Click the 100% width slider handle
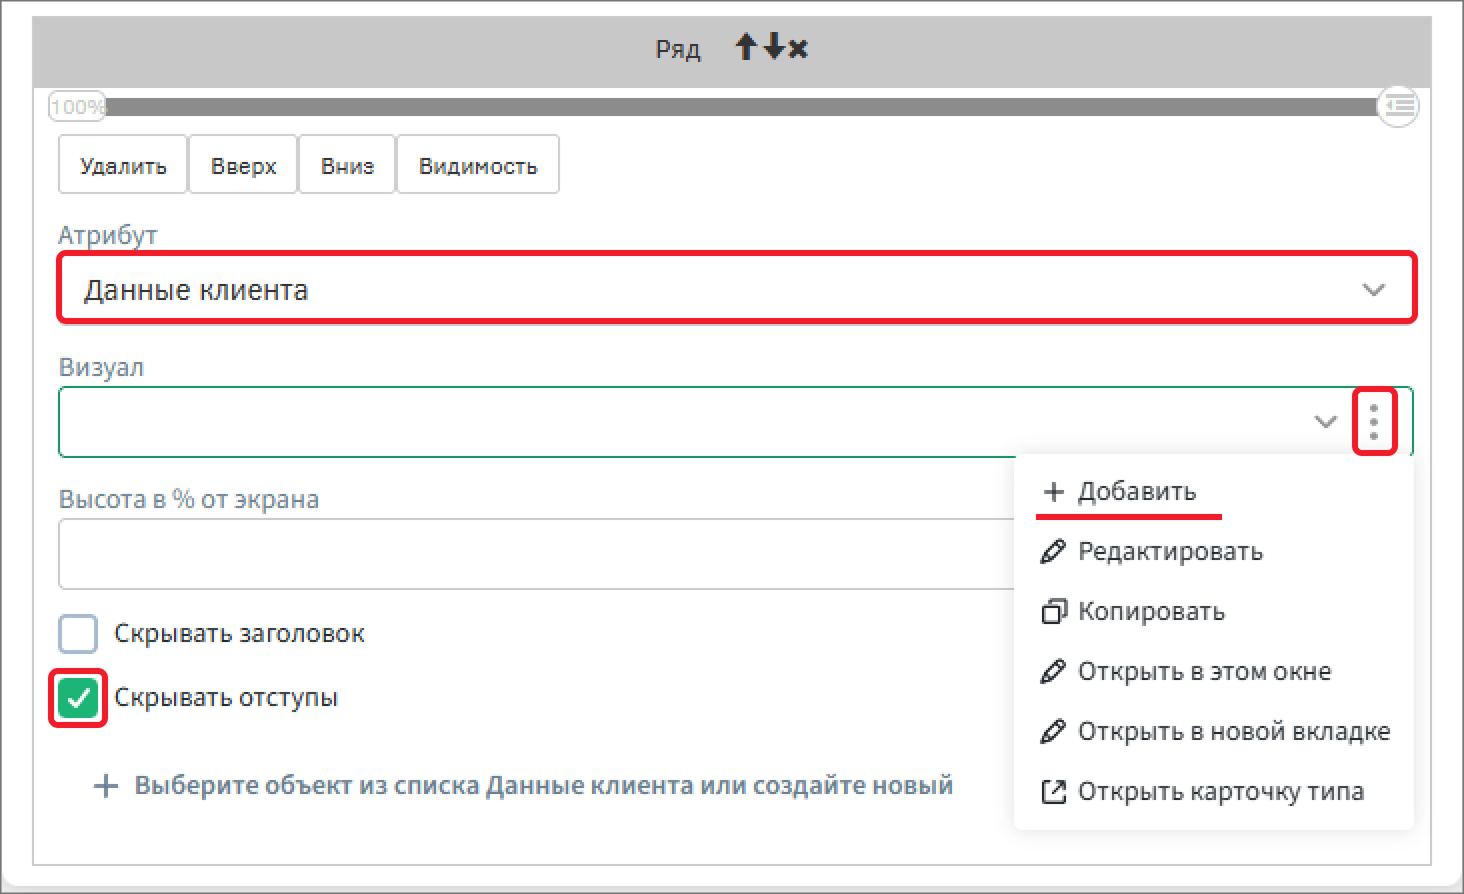The width and height of the screenshot is (1464, 894). (x=77, y=107)
